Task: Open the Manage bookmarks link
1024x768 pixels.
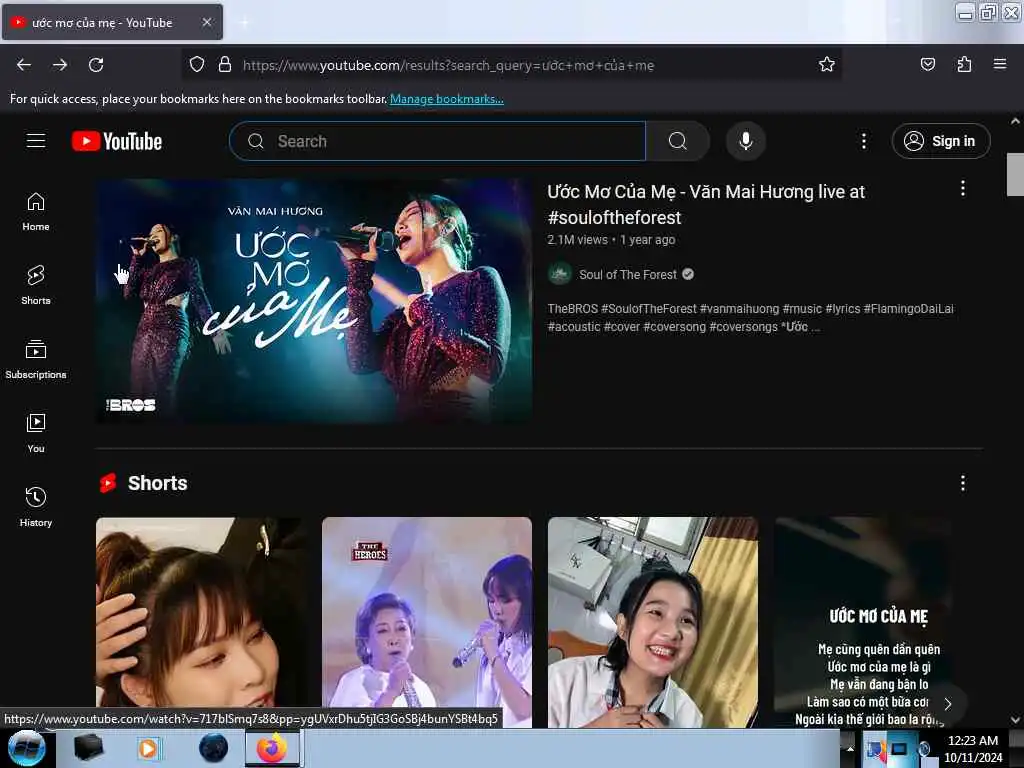Action: pos(447,99)
